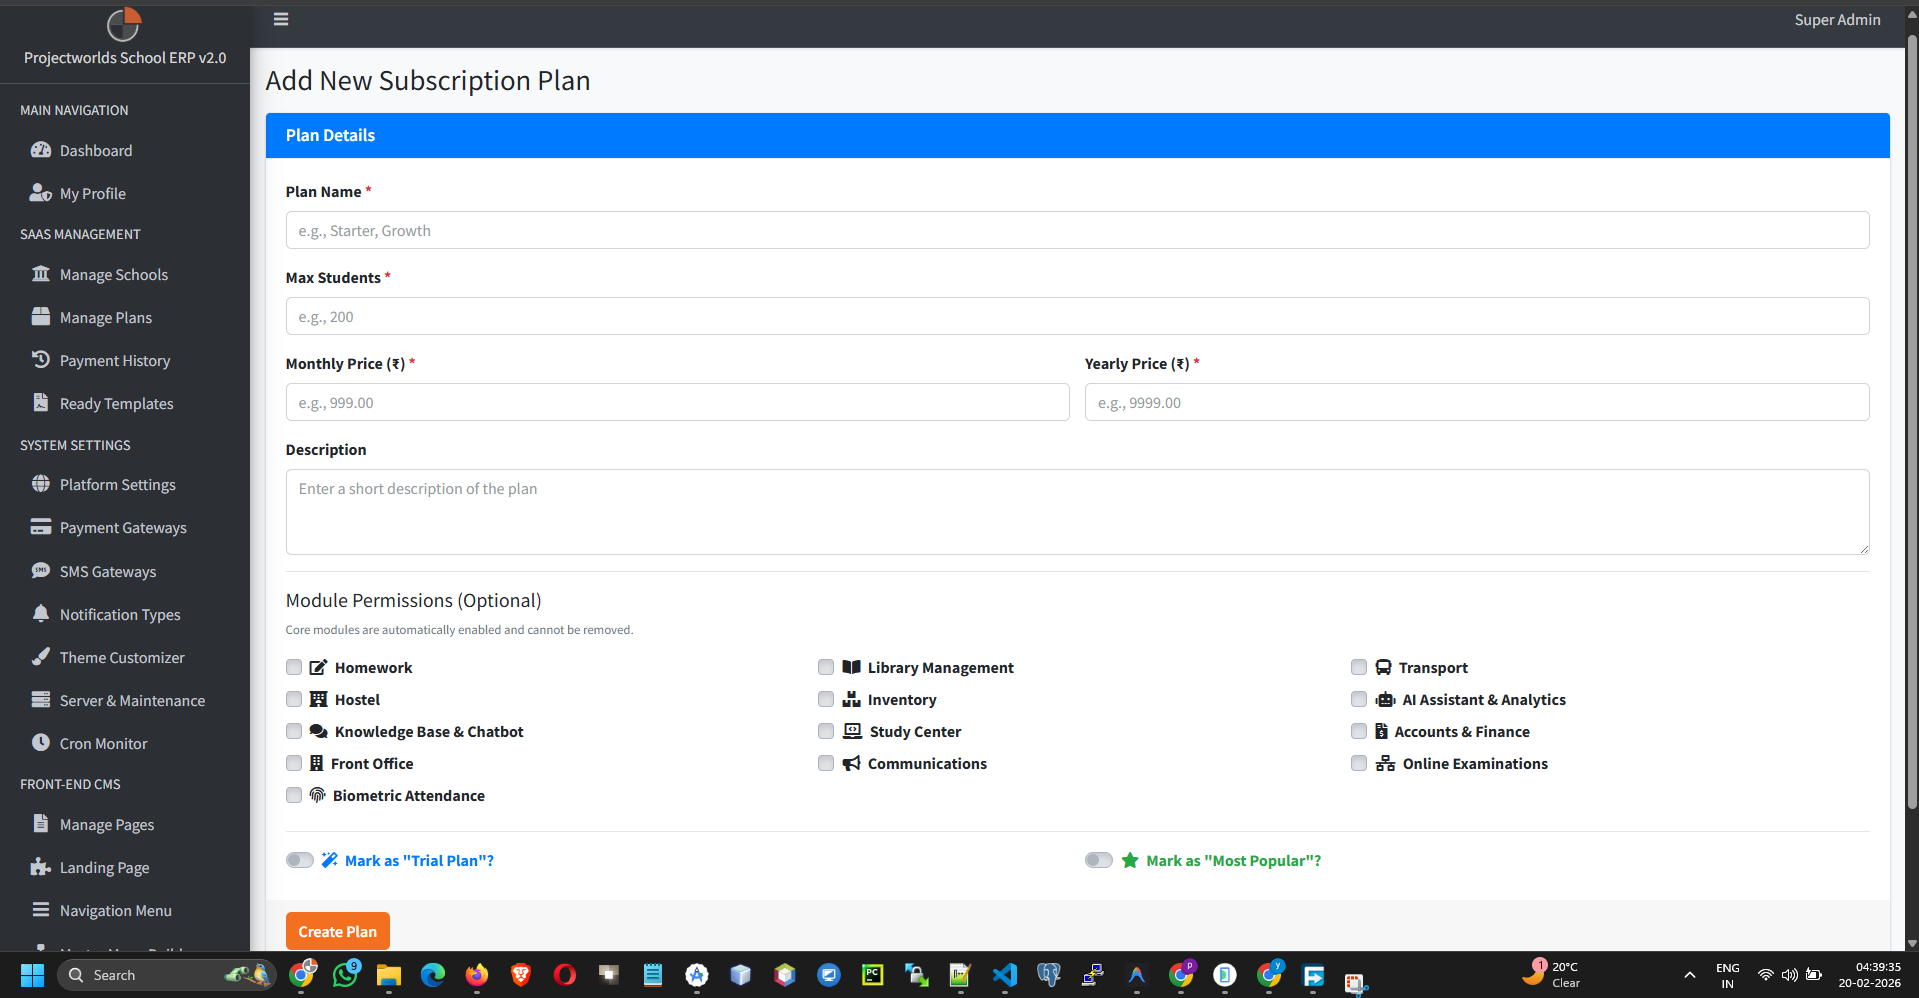Open SMS Gateways via its chat icon

[x=41, y=571]
